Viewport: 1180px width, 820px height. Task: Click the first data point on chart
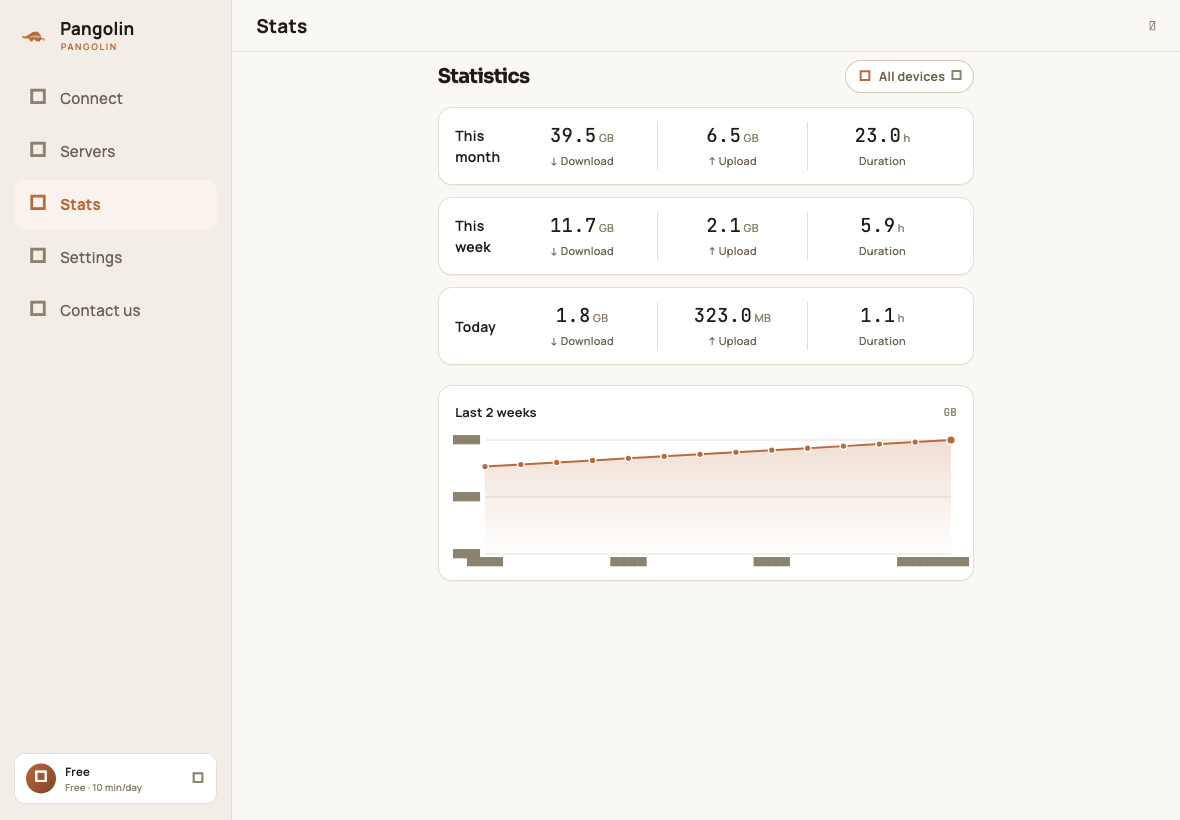click(x=485, y=466)
